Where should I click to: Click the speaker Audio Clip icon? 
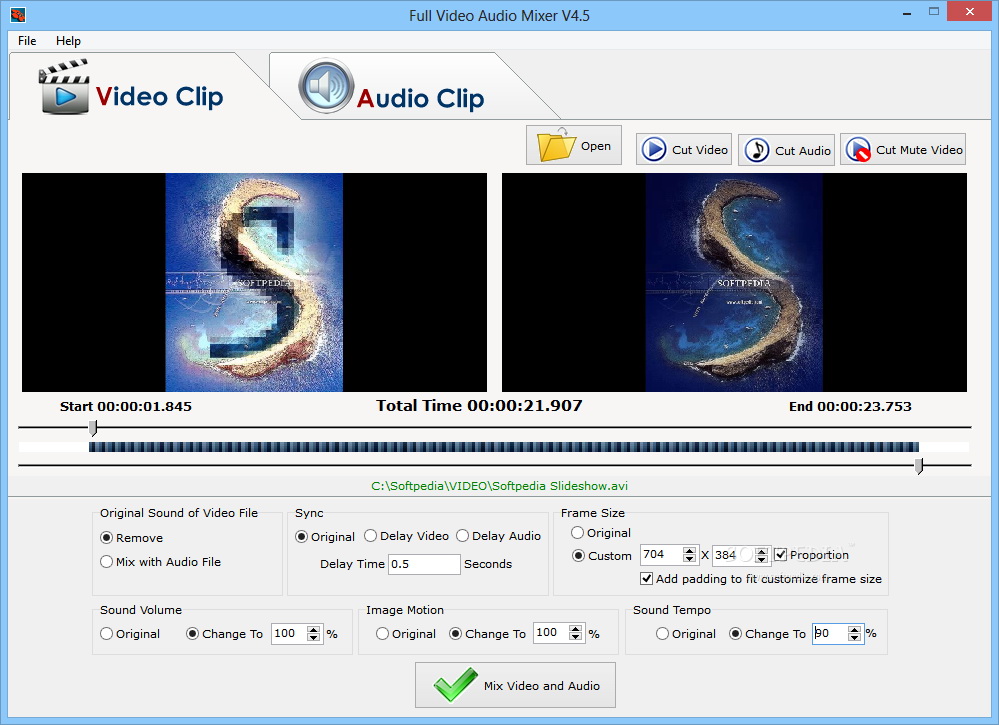point(326,85)
